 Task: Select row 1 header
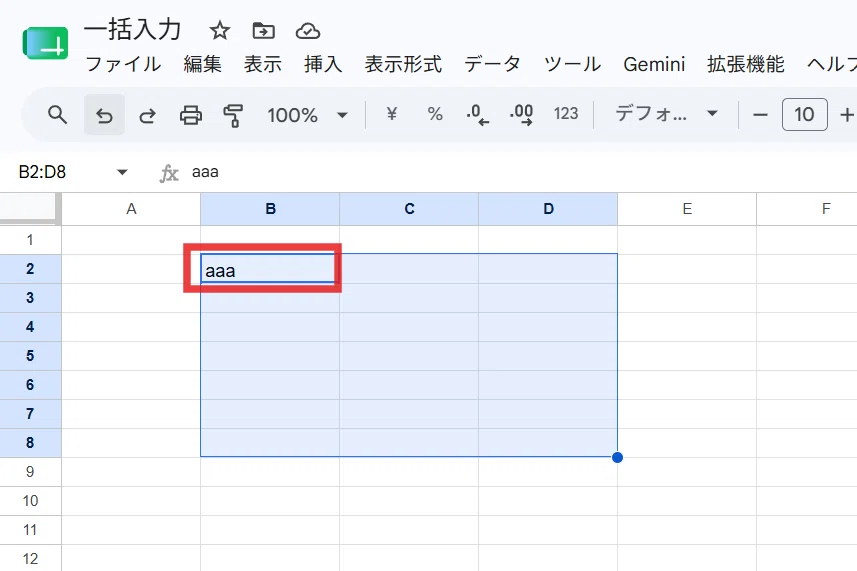pyautogui.click(x=30, y=240)
